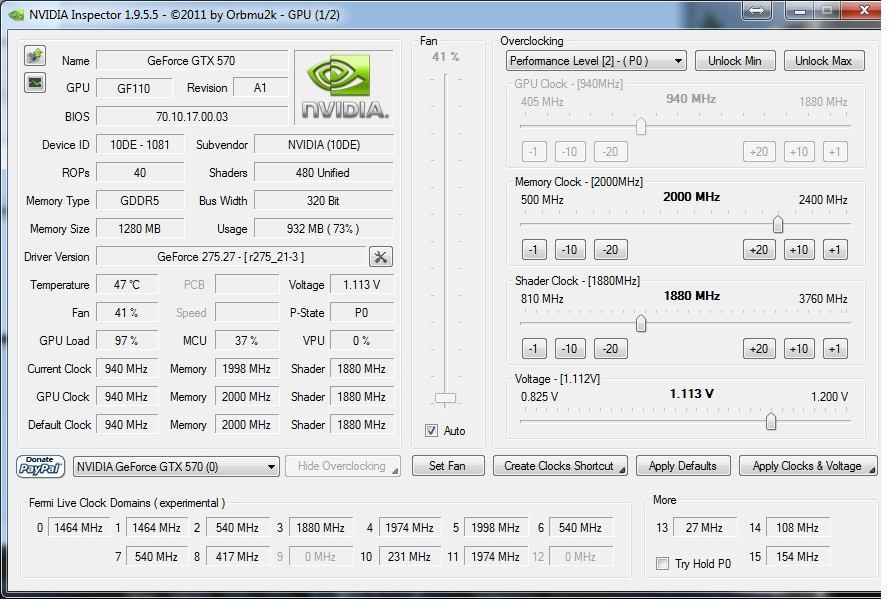Image resolution: width=895 pixels, height=599 pixels.
Task: Decrease Shader Clock by 10
Action: (570, 349)
